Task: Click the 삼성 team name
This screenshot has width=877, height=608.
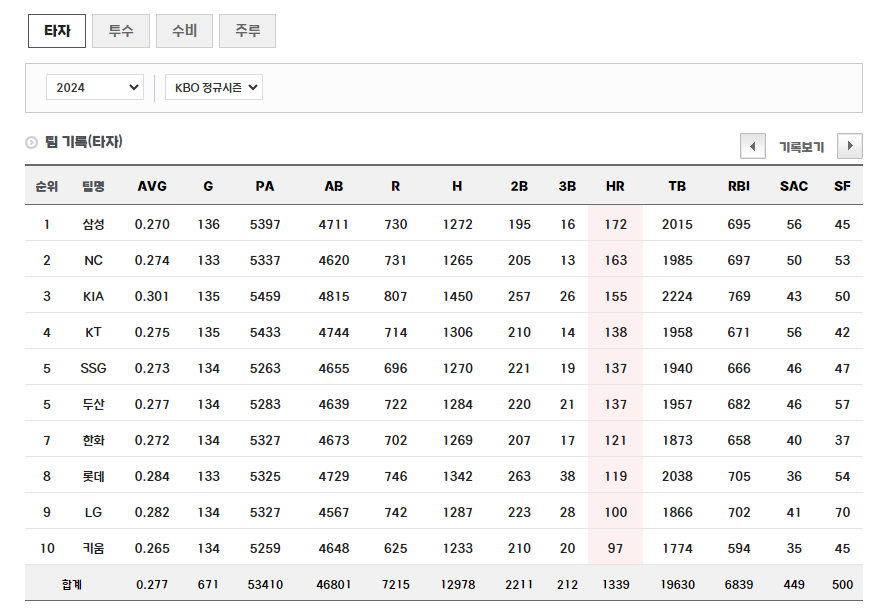Action: click(x=94, y=224)
